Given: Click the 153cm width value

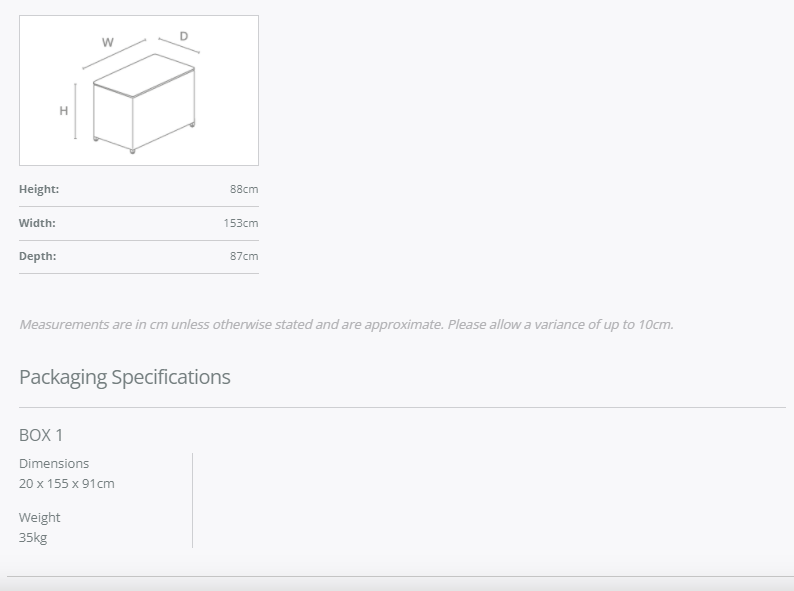Looking at the screenshot, I should pyautogui.click(x=241, y=223).
